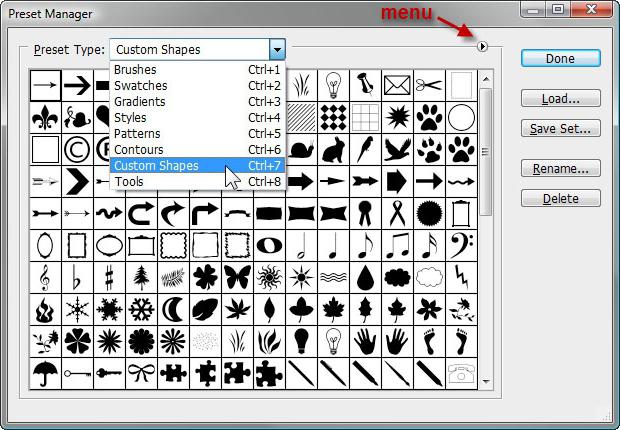The image size is (620, 430).
Task: Pick the solid filled light bulb shape
Action: (301, 342)
